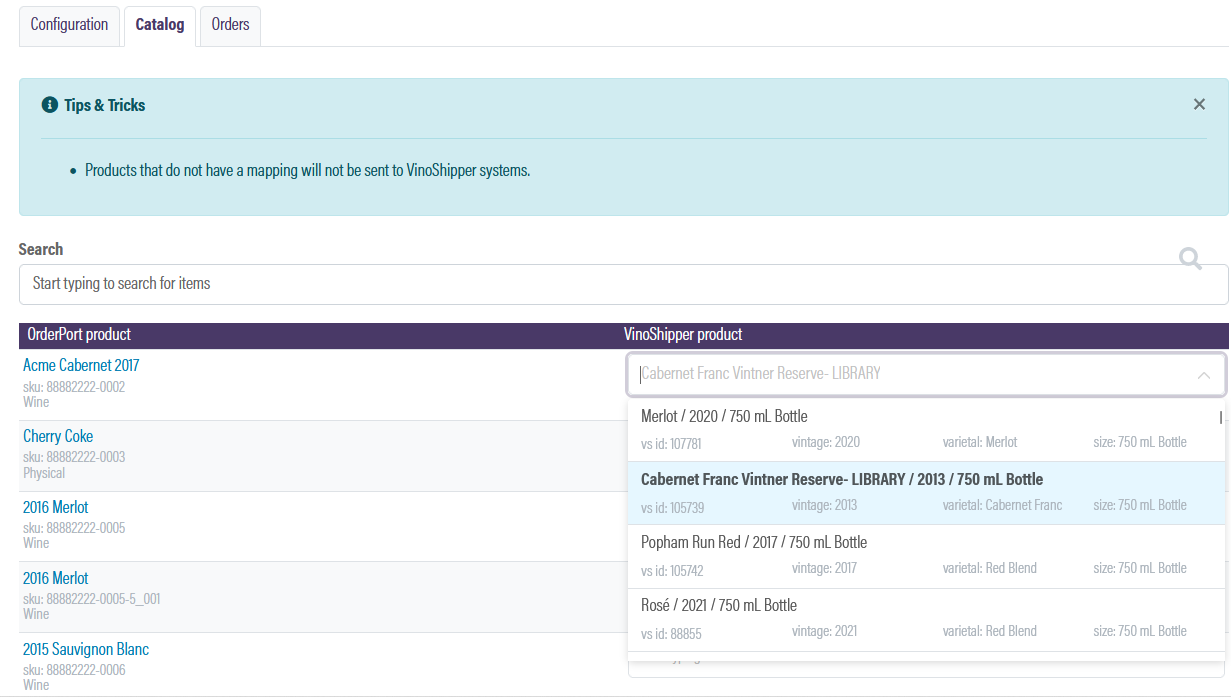
Task: Open the Acme Cabernet 2017 product link
Action: tap(81, 365)
